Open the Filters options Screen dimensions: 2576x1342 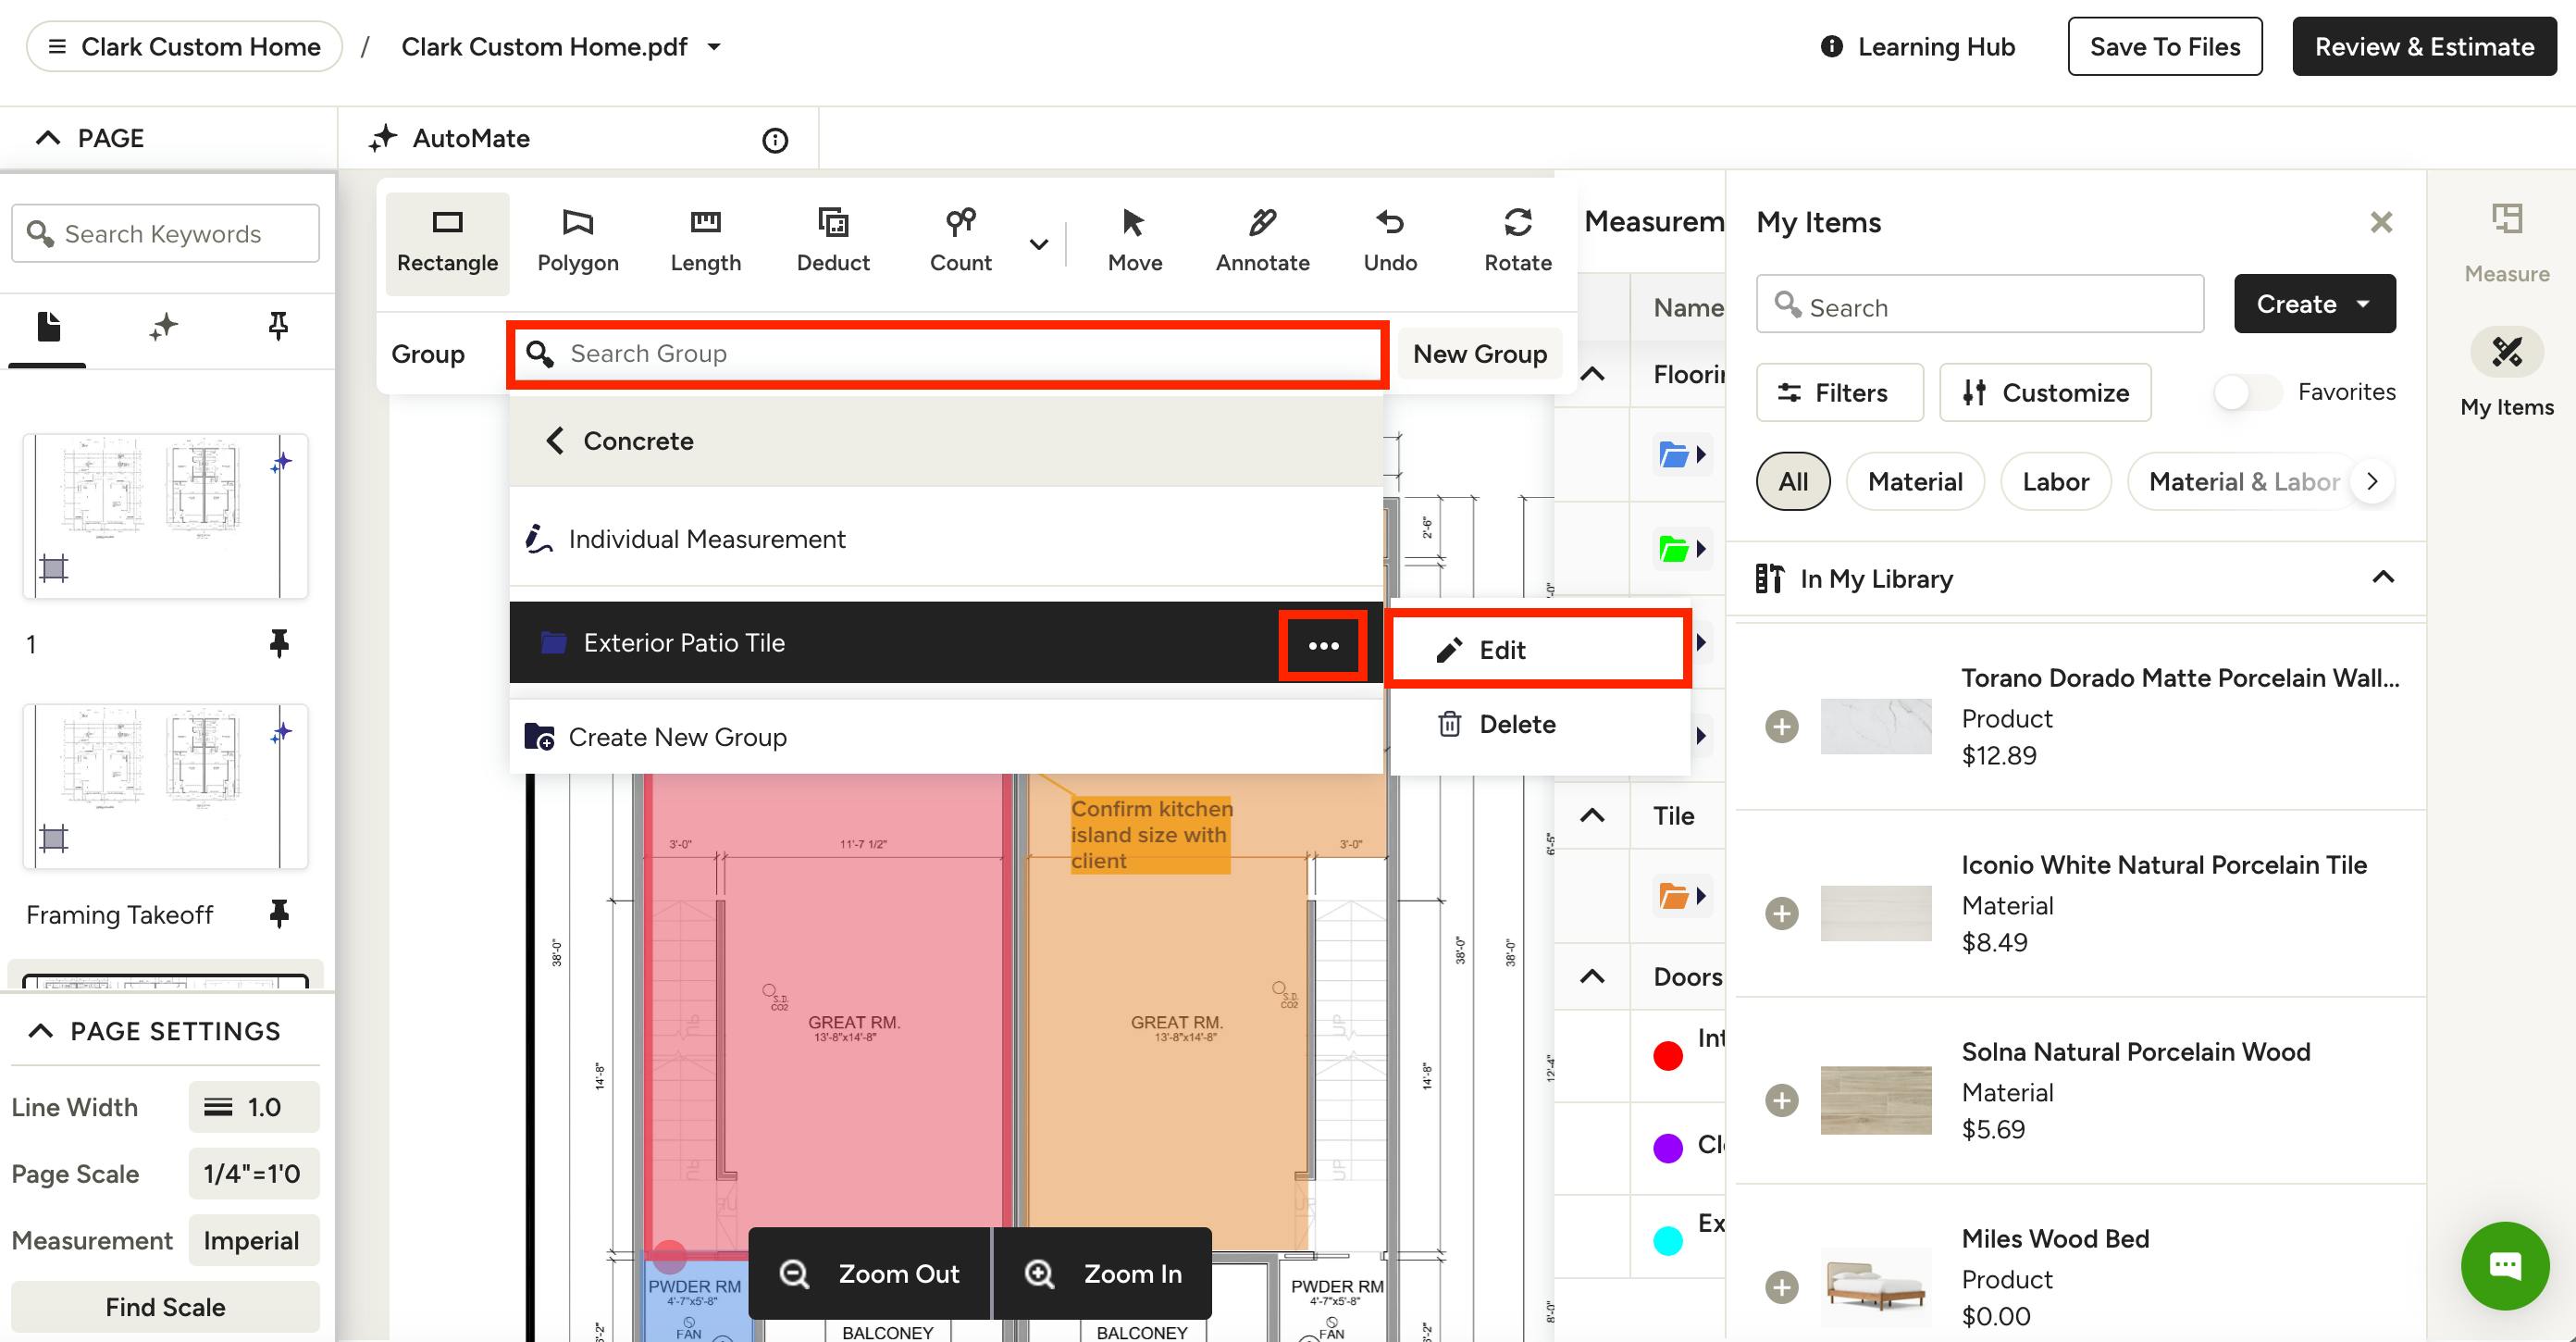coord(1839,392)
